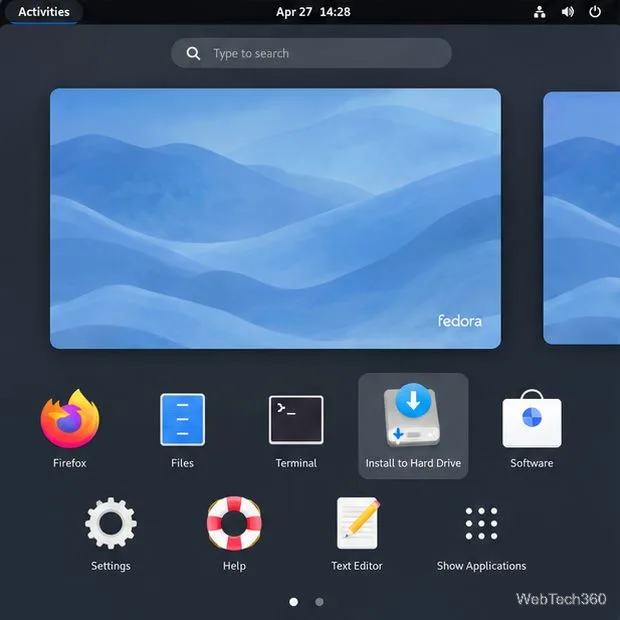Select the main Fedora workspace thumbnail

tap(275, 218)
